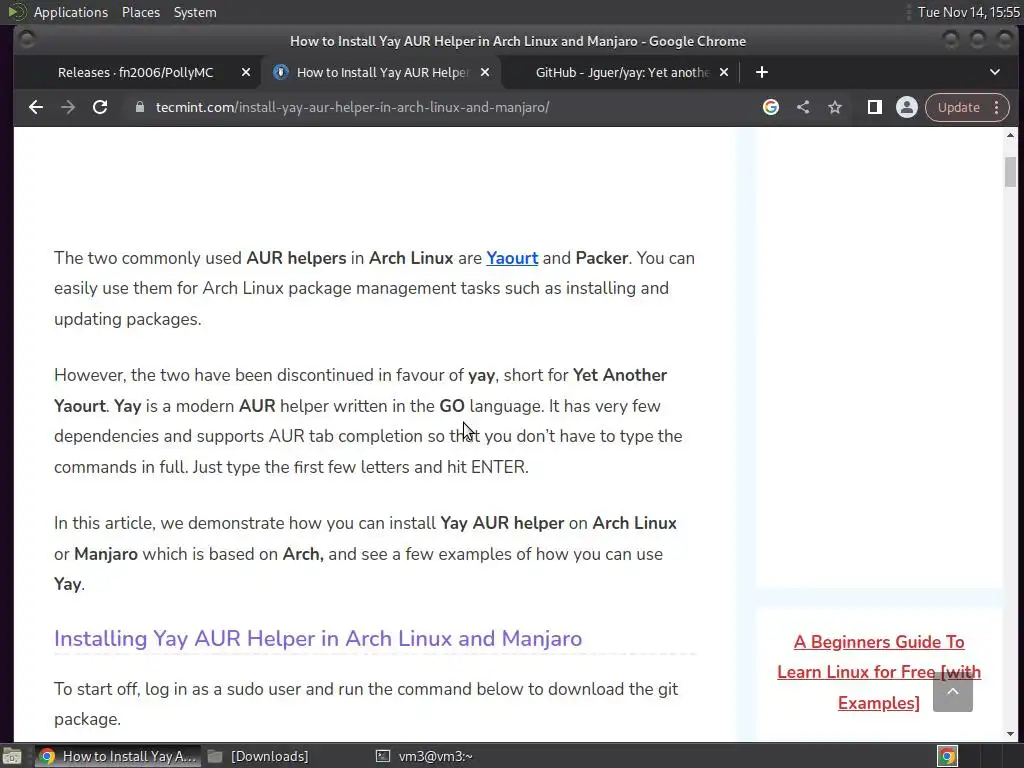The height and width of the screenshot is (768, 1024).
Task: Click the Update button in Chrome
Action: [x=958, y=107]
